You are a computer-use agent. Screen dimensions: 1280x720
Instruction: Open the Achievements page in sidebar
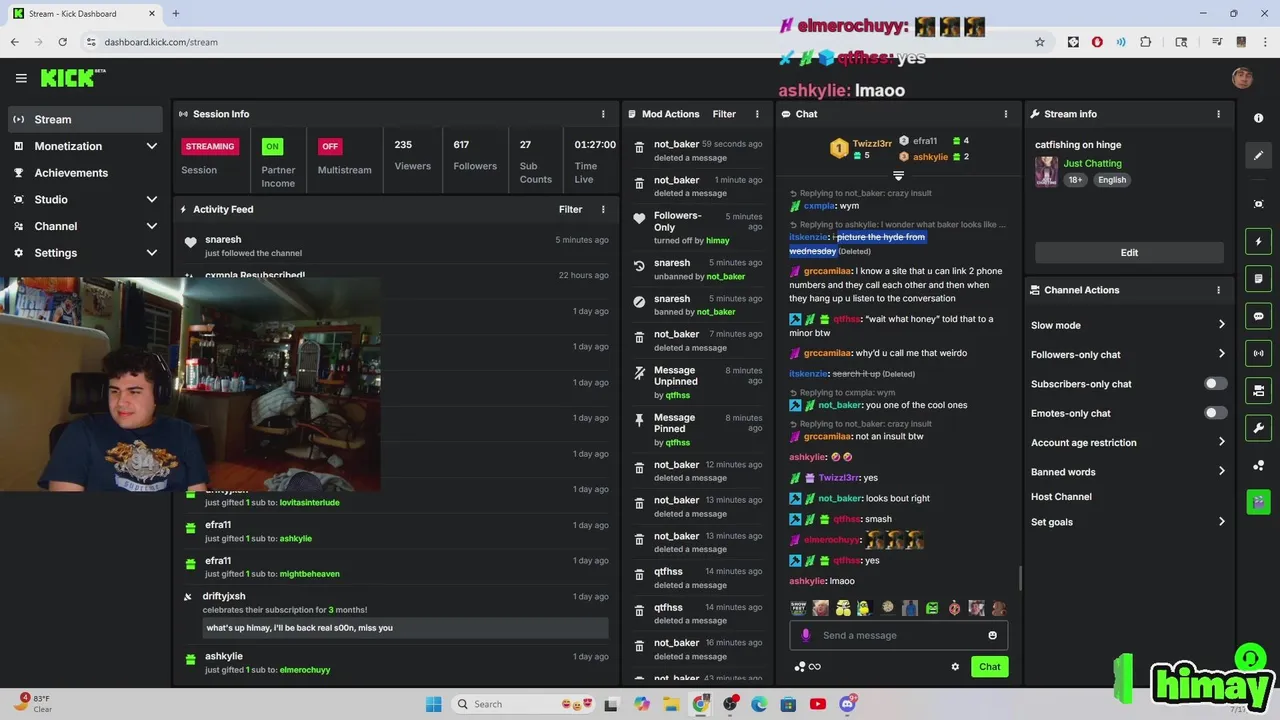coord(85,173)
